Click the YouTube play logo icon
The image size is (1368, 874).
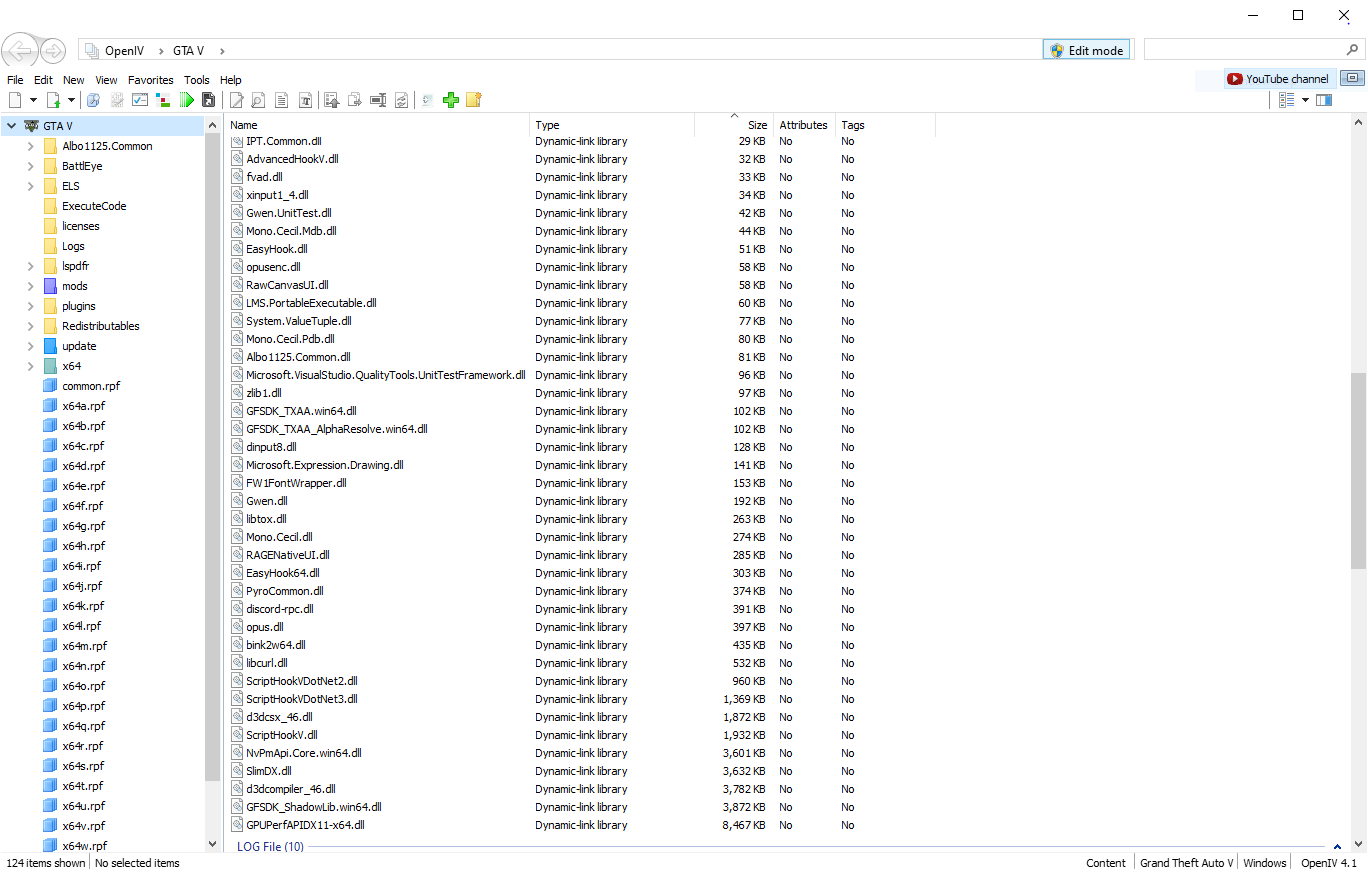pyautogui.click(x=1235, y=79)
